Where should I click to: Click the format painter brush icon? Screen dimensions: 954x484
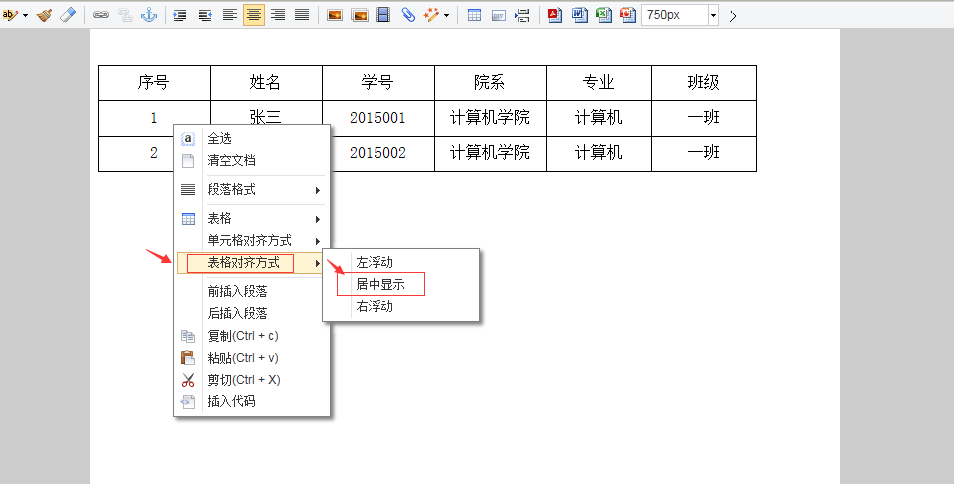[44, 15]
